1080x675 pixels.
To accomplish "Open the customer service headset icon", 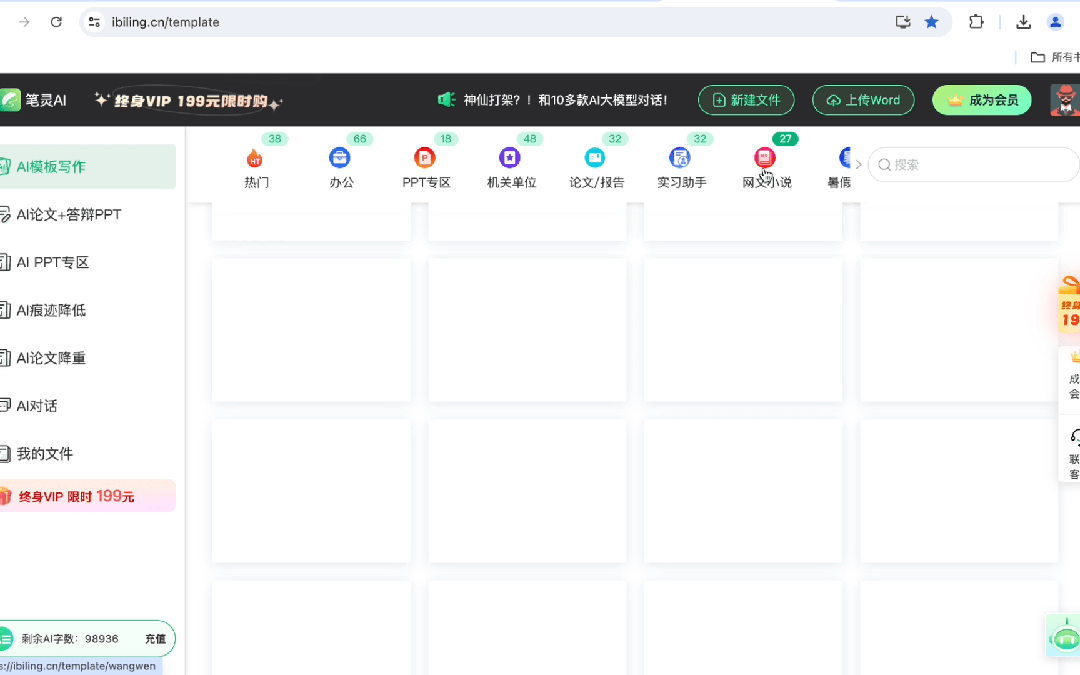I will pos(1074,437).
